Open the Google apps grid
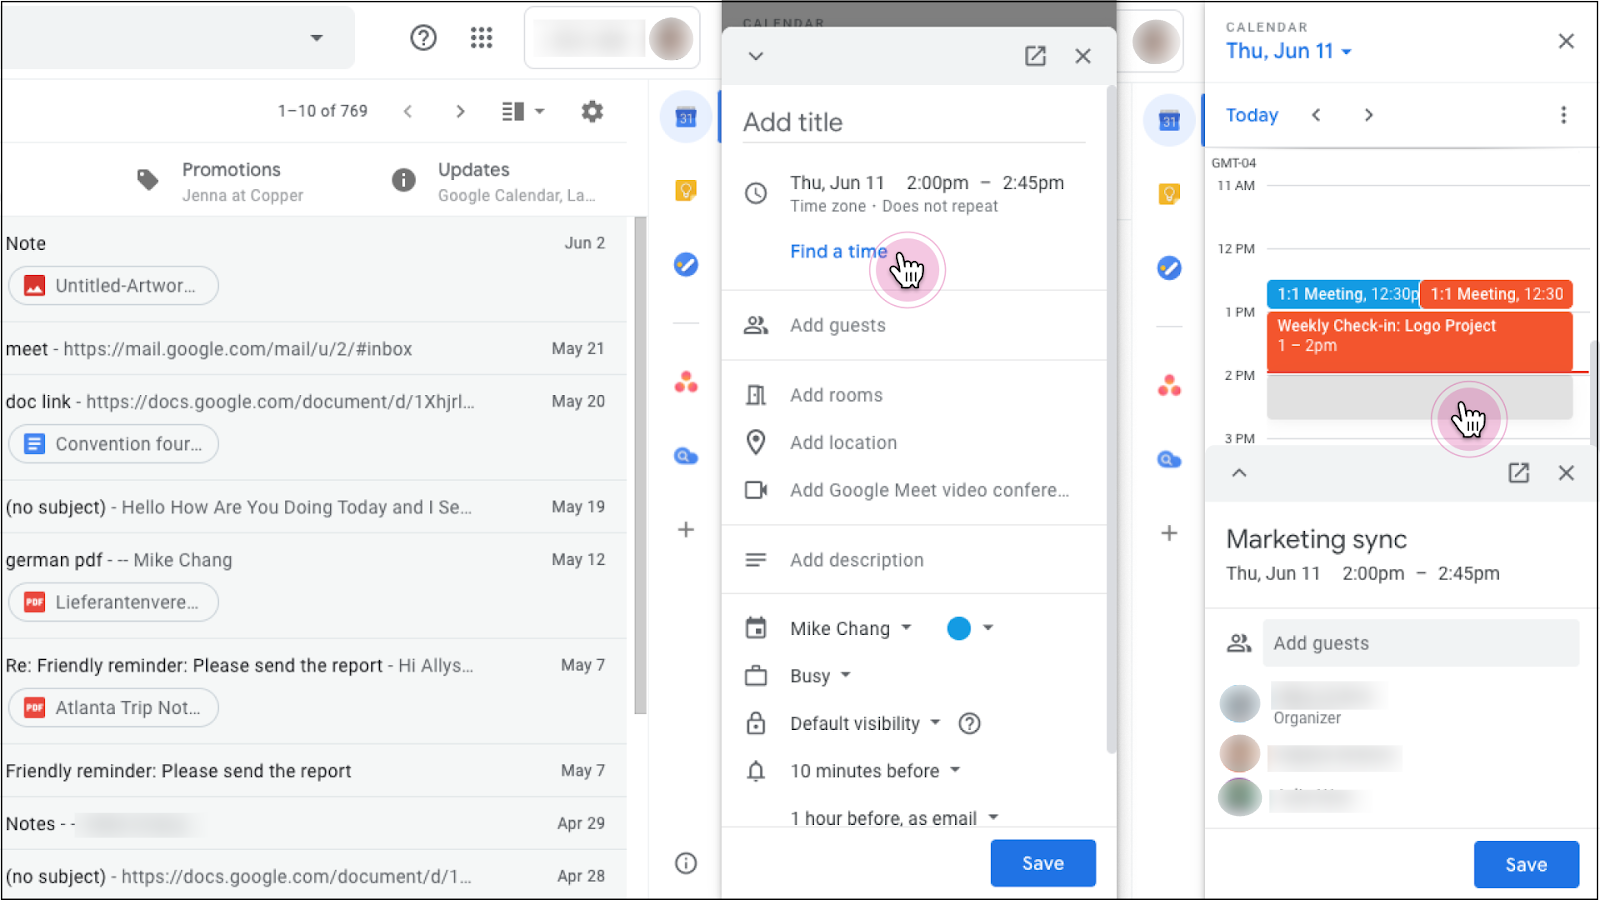This screenshot has height=900, width=1600. (481, 37)
